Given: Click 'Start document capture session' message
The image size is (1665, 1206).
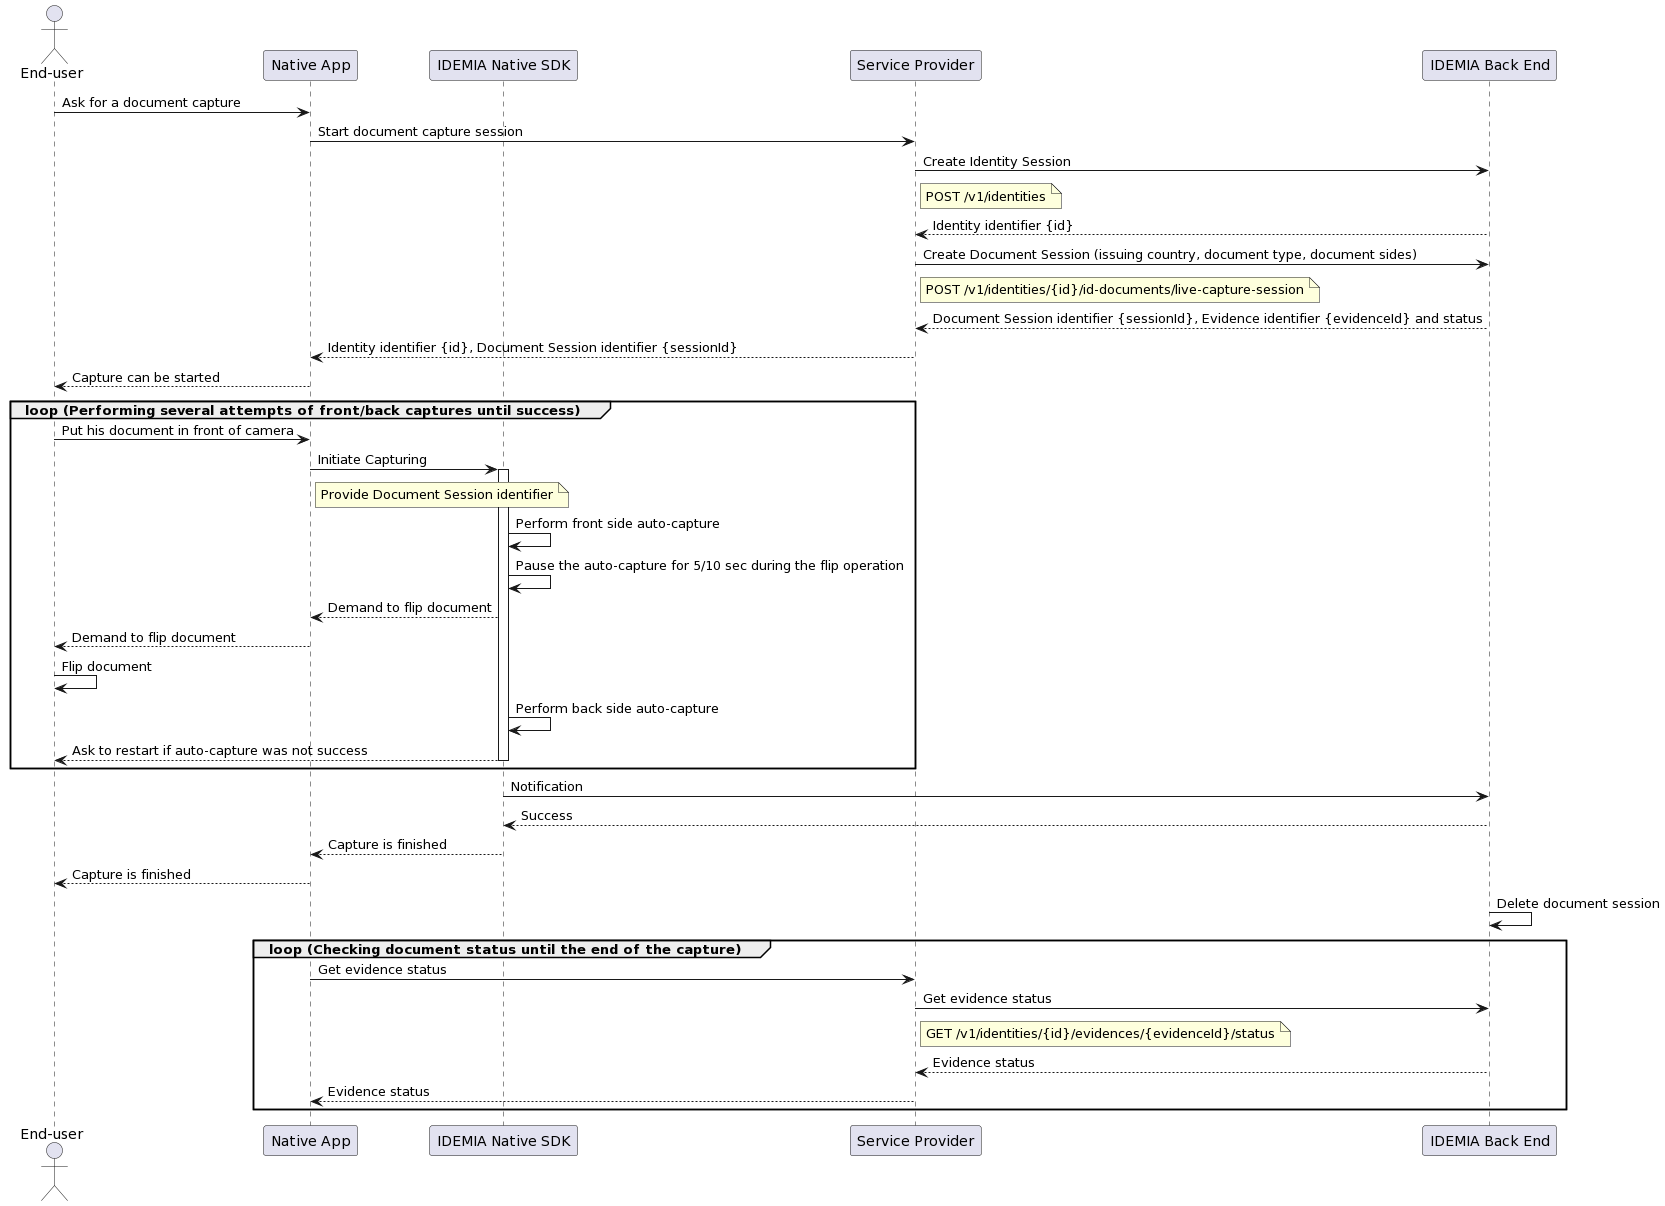Looking at the screenshot, I should [x=420, y=132].
